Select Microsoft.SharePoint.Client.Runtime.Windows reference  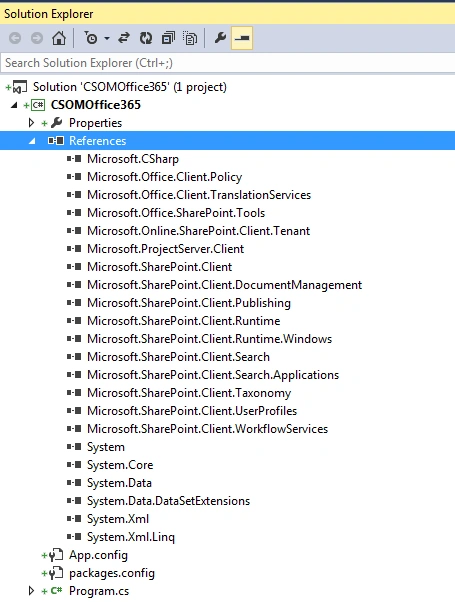pyautogui.click(x=209, y=339)
